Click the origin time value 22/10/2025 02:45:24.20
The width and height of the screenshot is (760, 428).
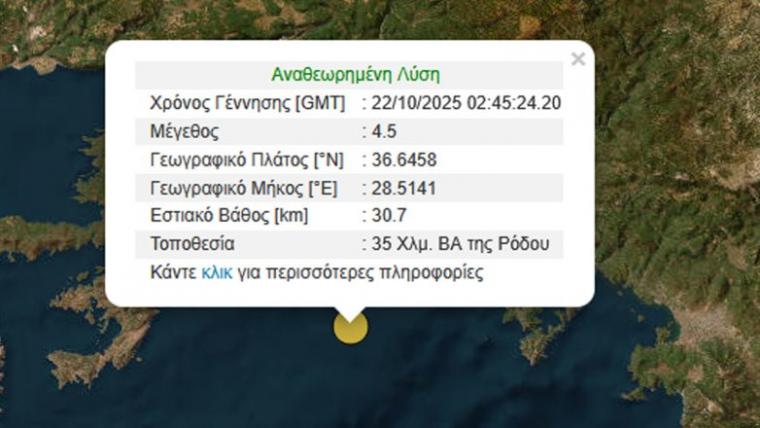pos(466,103)
